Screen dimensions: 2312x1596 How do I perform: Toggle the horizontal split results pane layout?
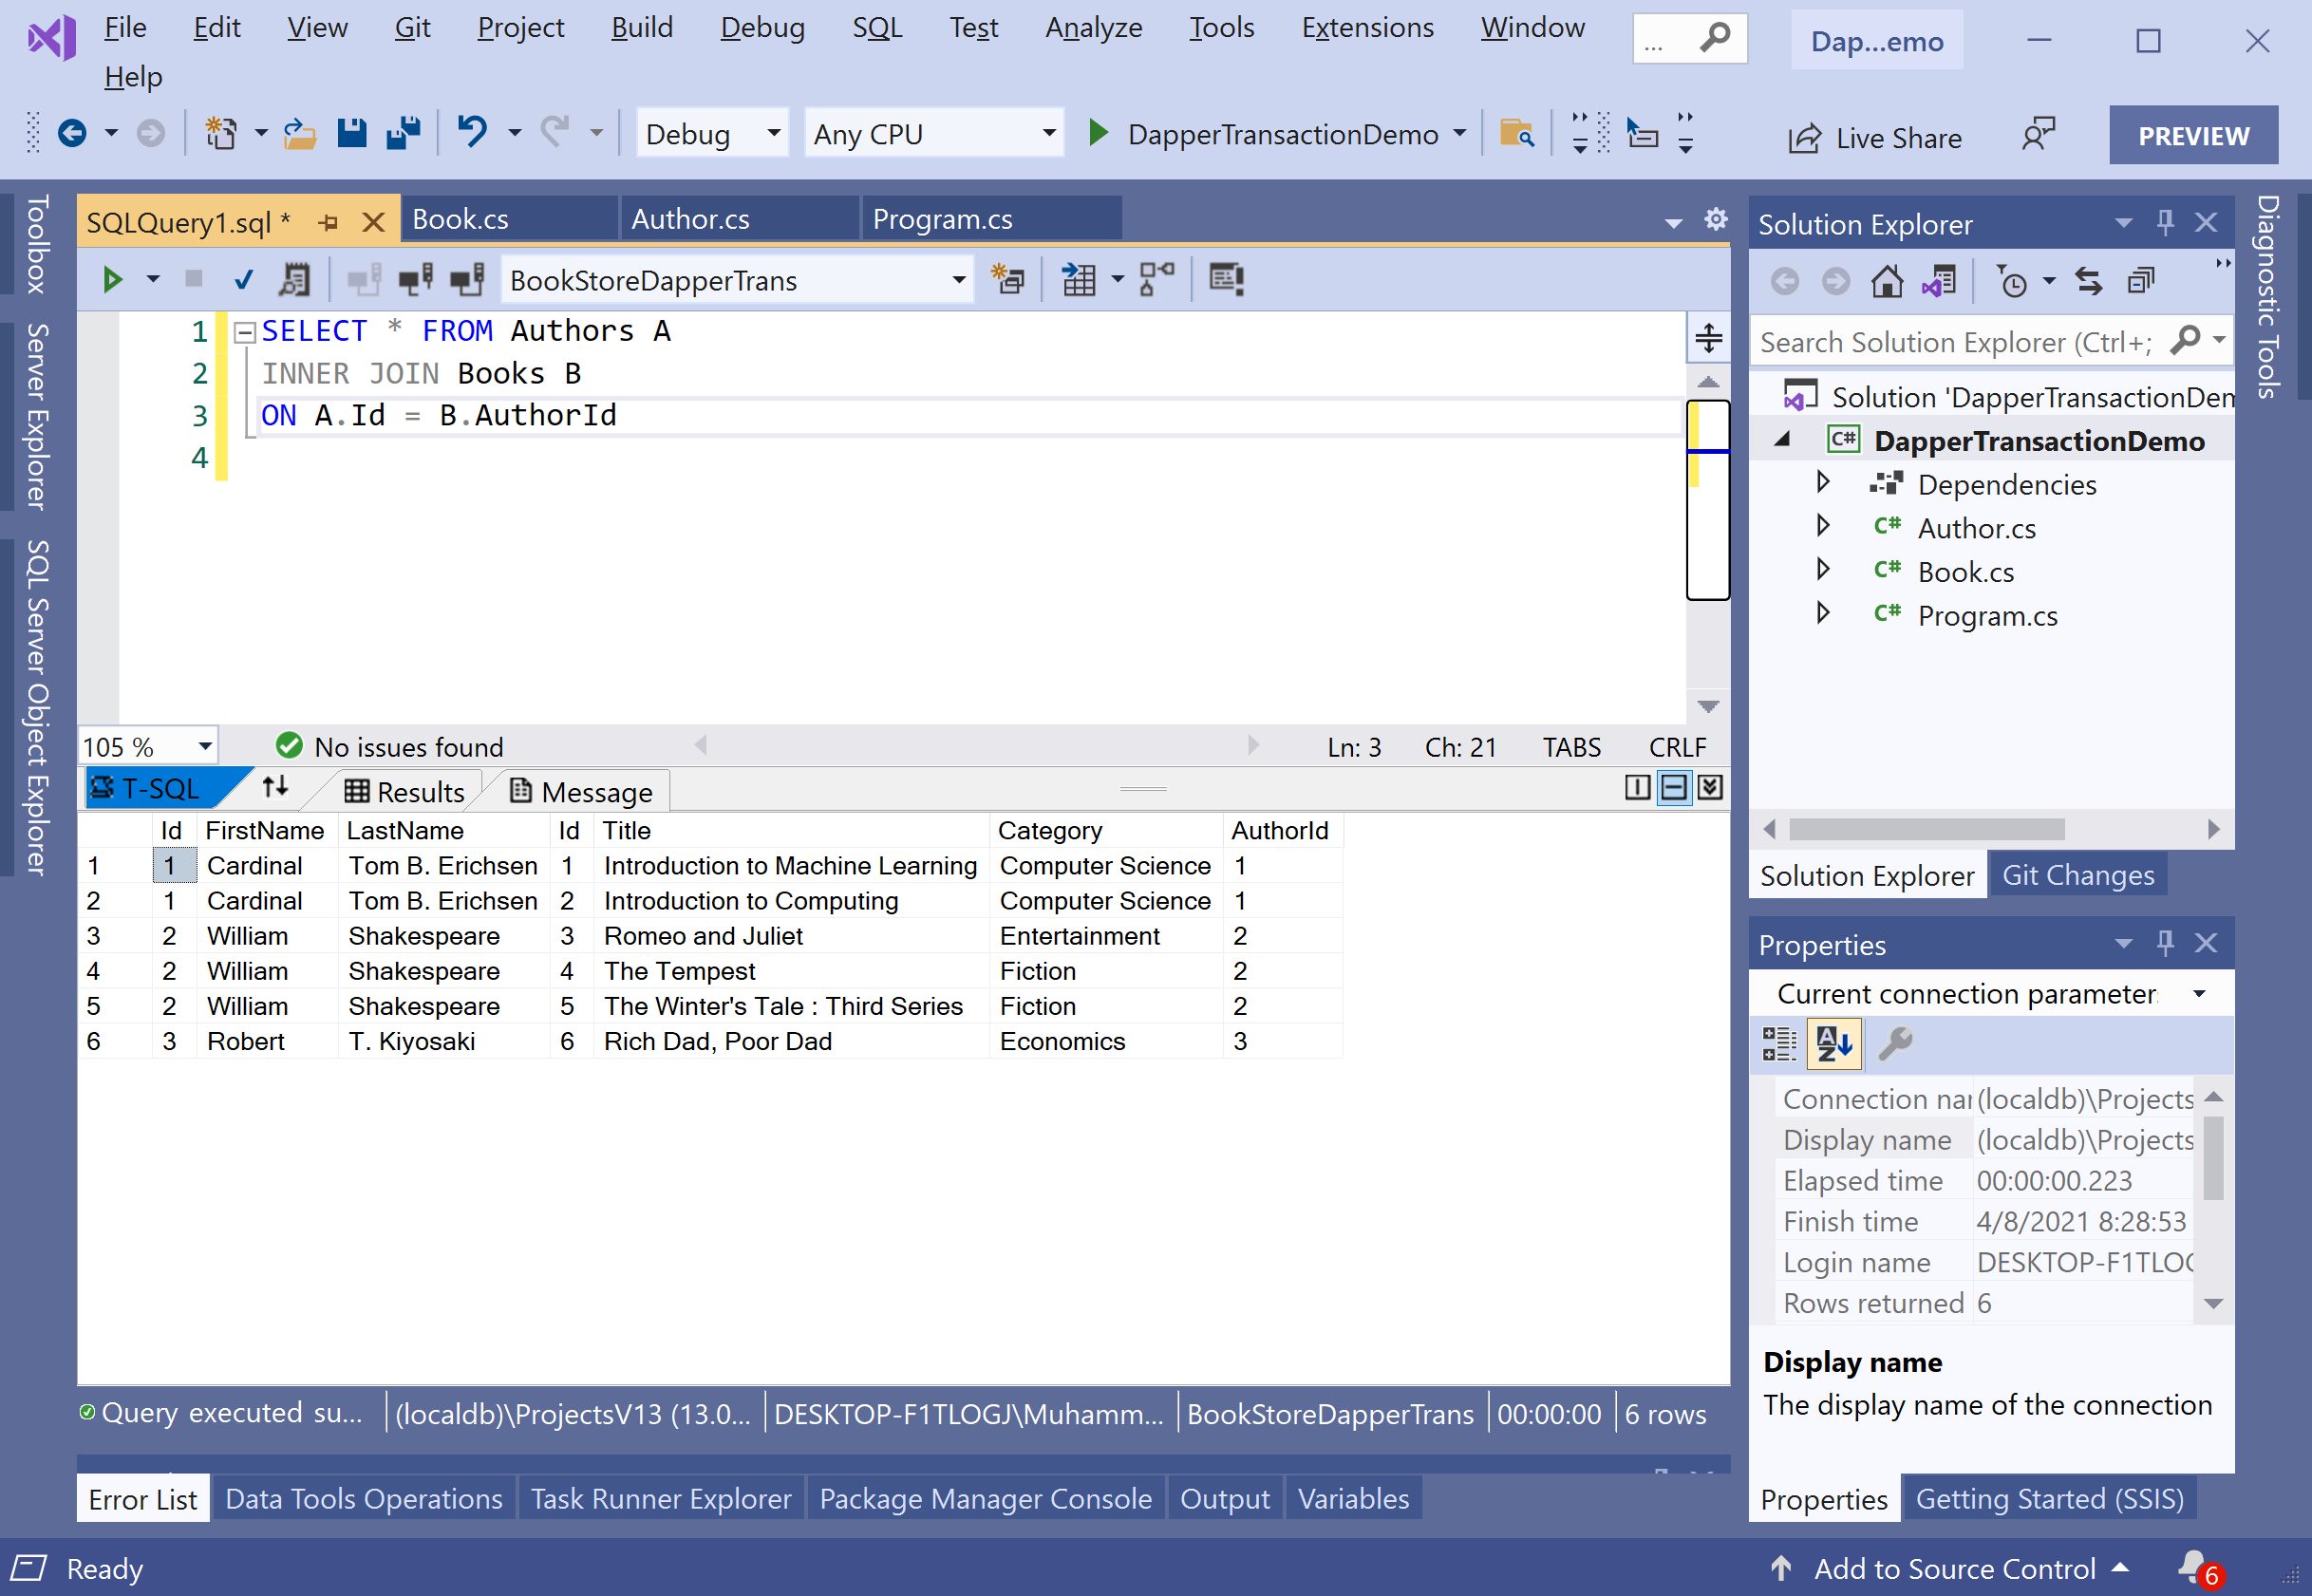pos(1673,788)
